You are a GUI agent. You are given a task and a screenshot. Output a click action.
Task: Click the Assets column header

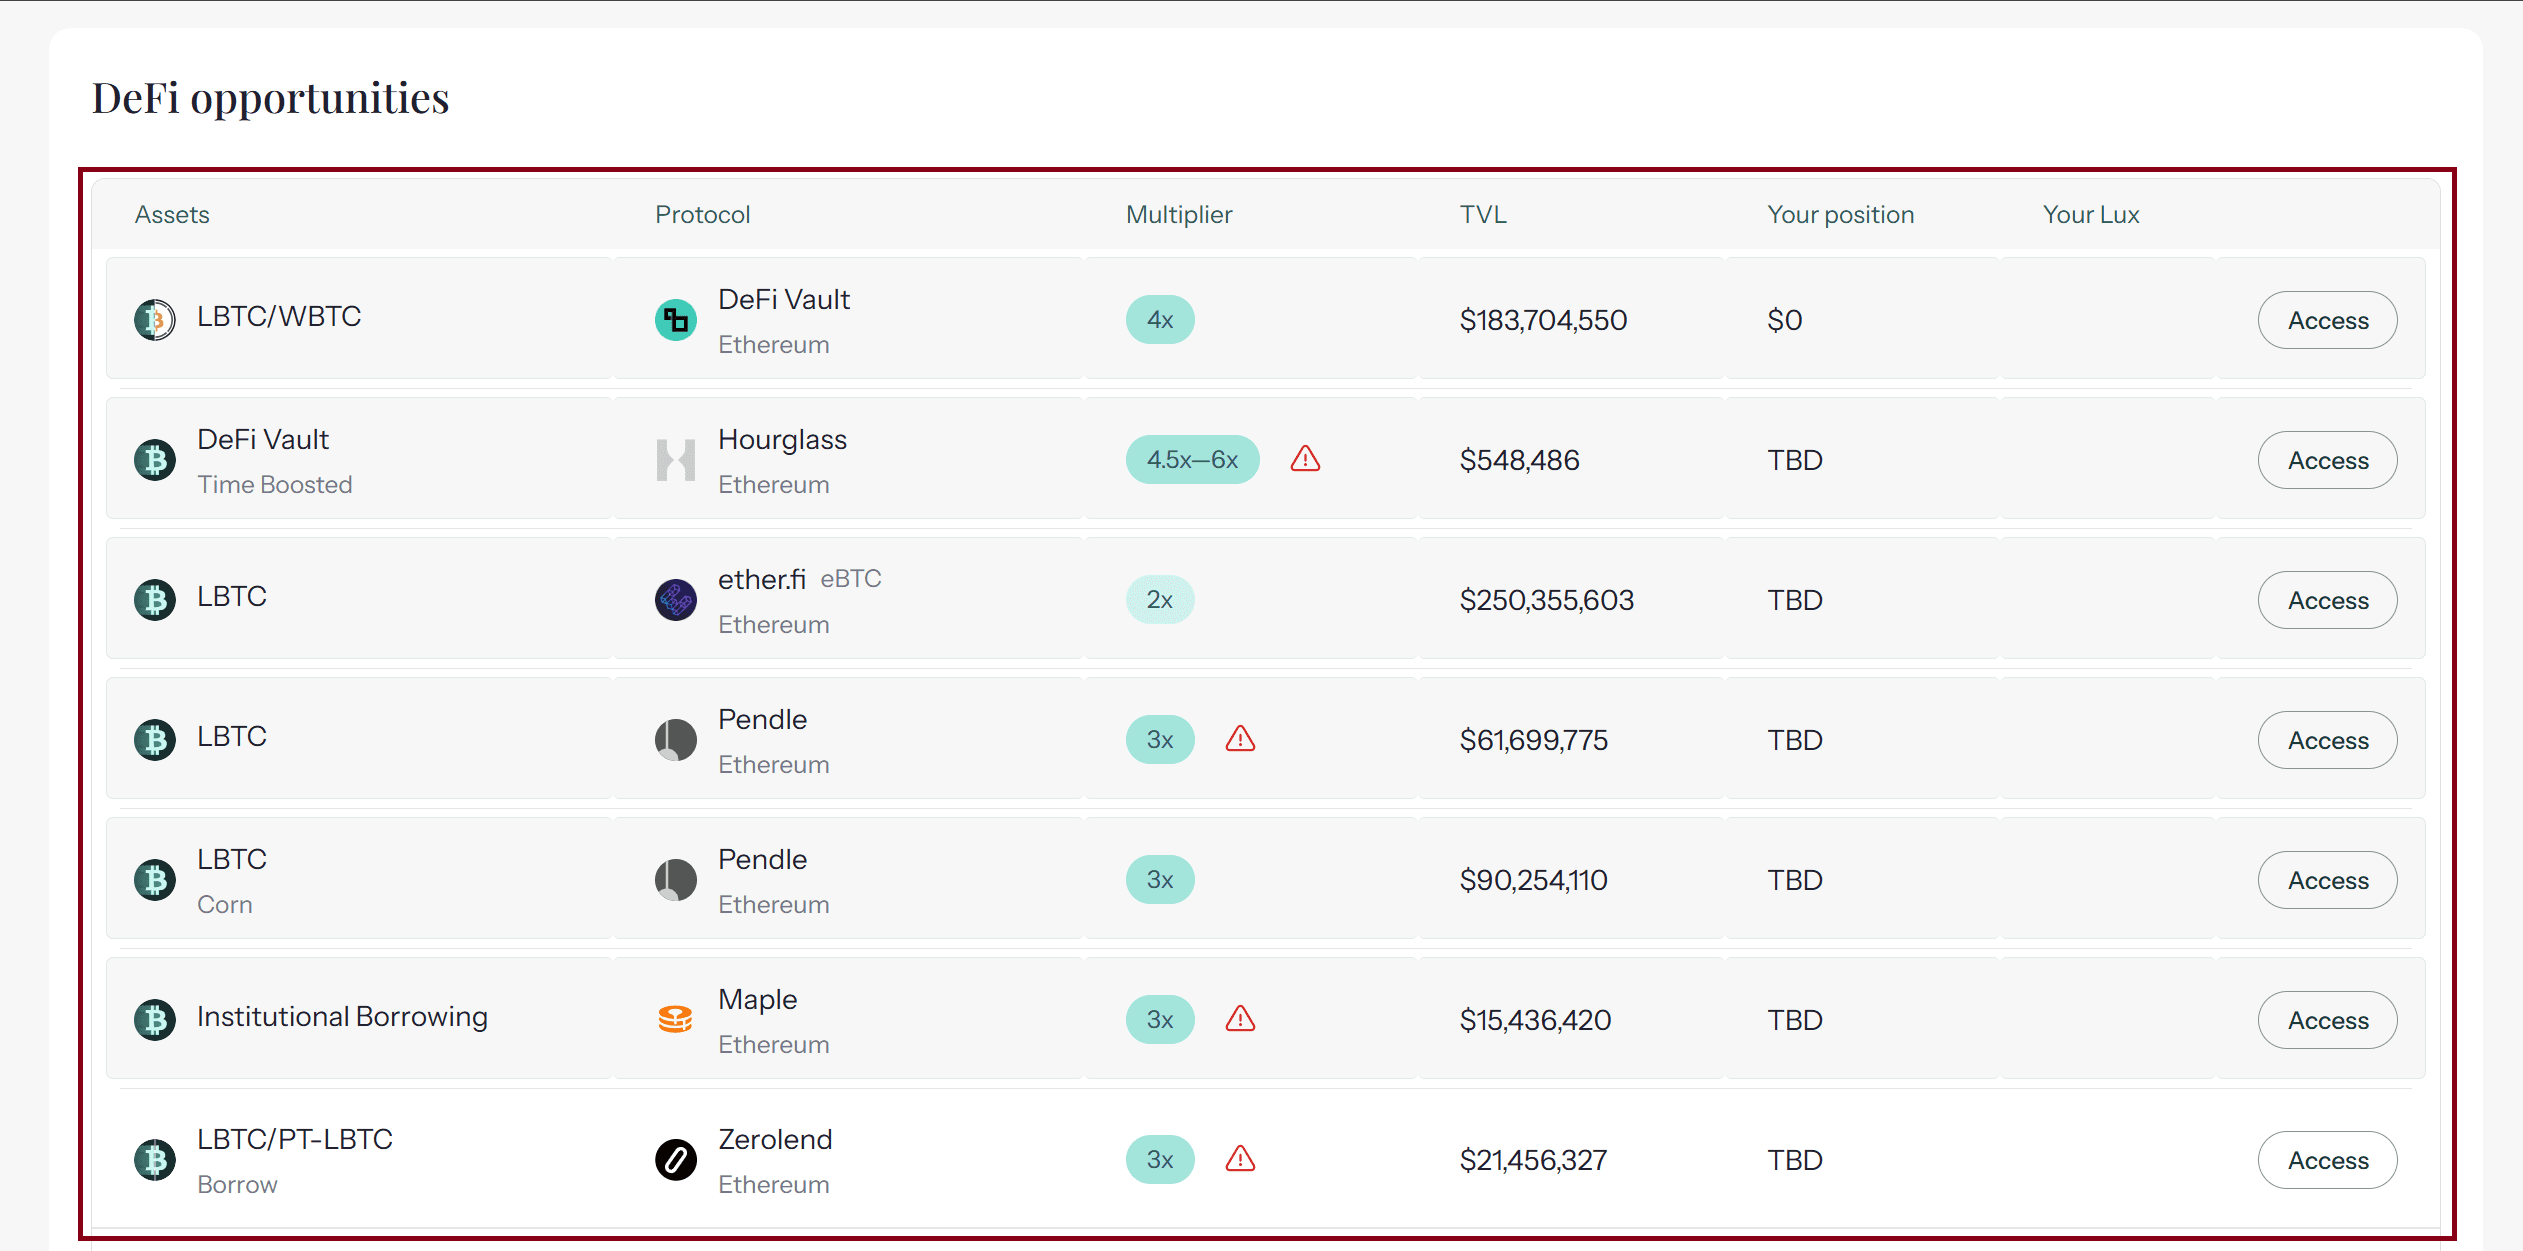coord(172,215)
